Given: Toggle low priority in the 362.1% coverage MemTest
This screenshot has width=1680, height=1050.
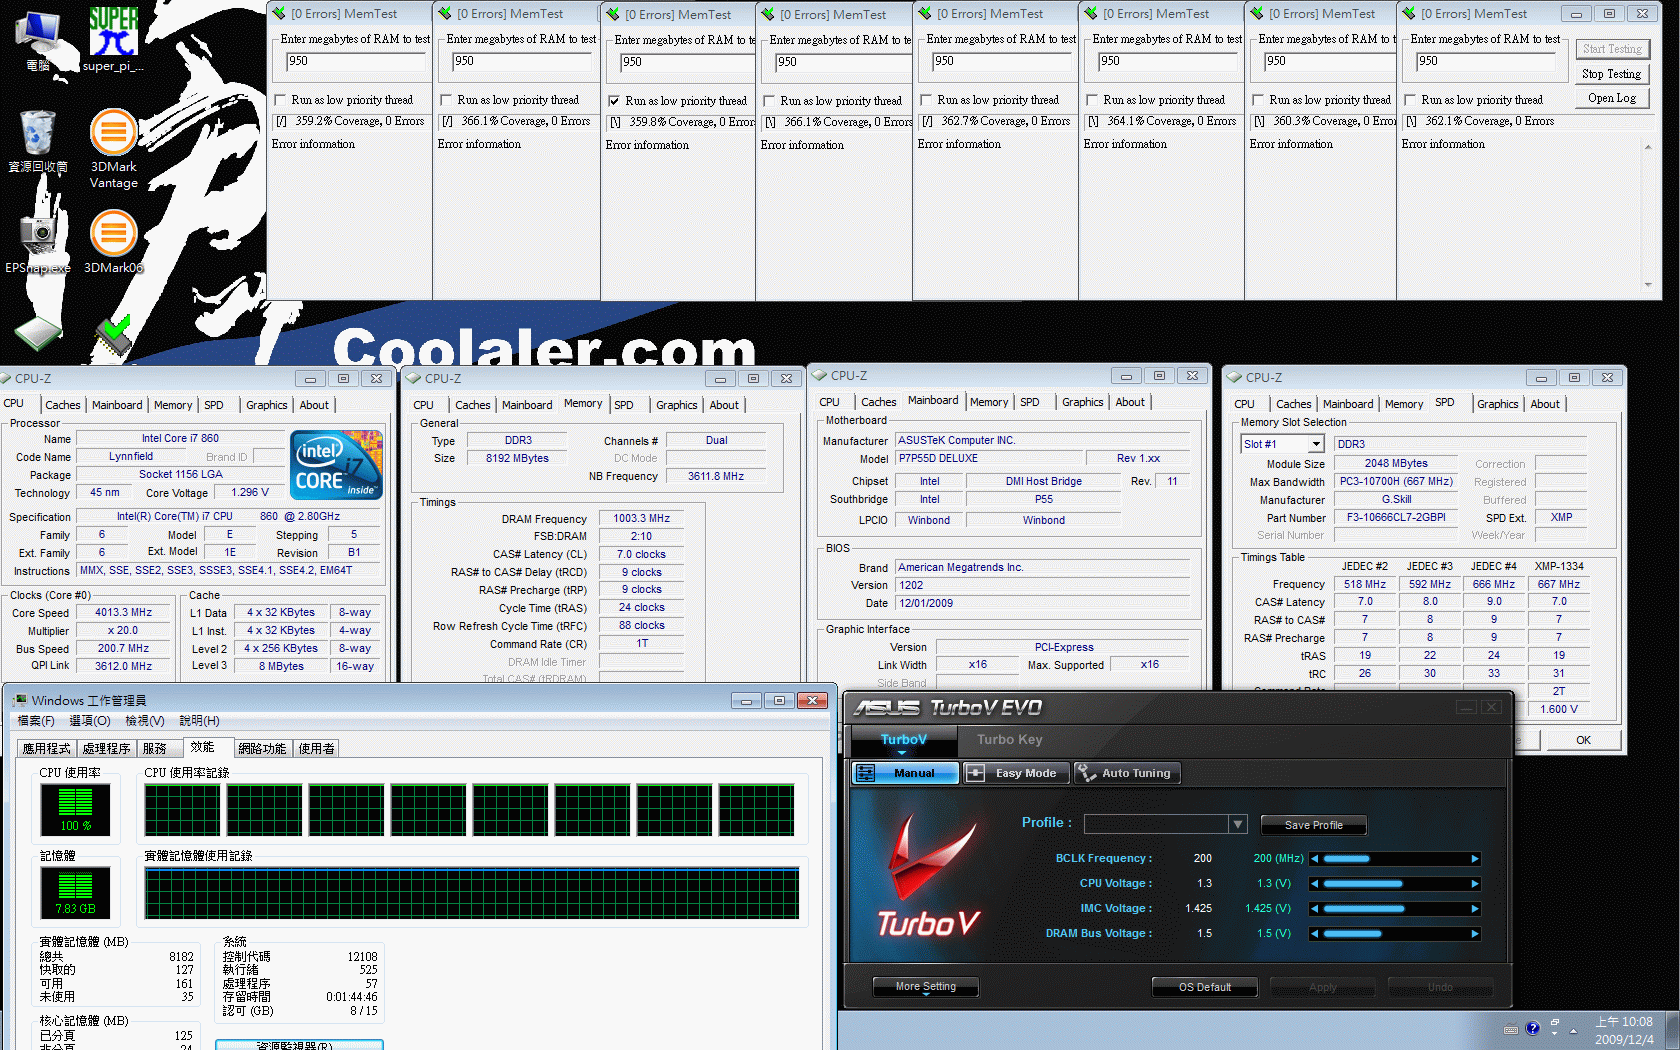Looking at the screenshot, I should (1410, 100).
